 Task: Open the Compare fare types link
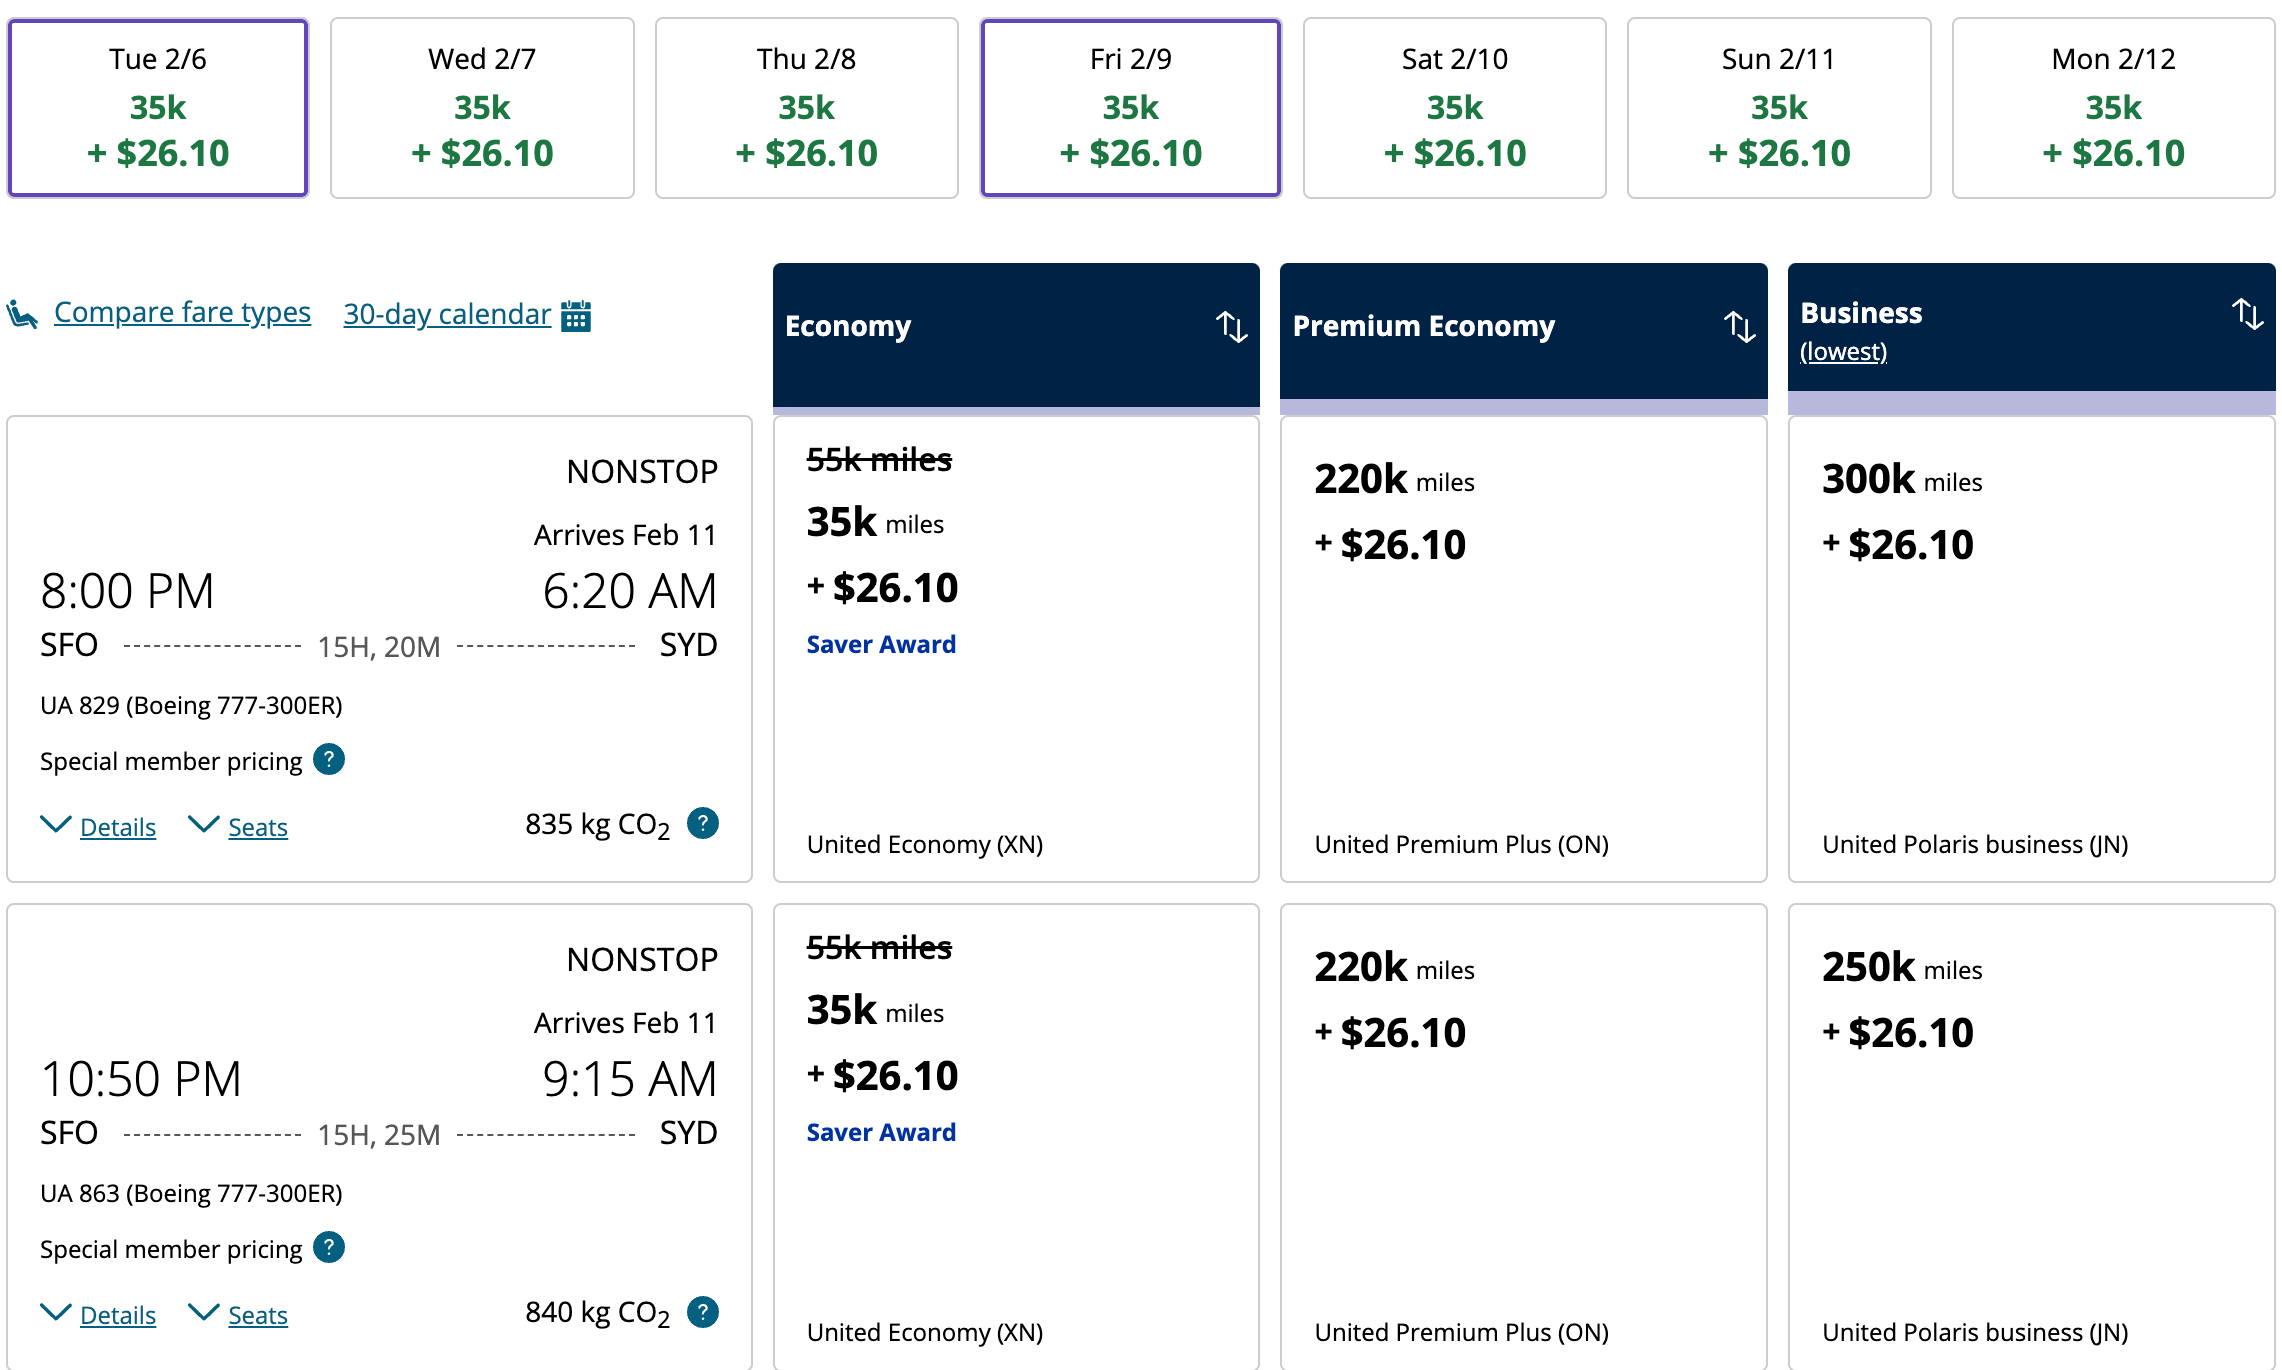[182, 312]
